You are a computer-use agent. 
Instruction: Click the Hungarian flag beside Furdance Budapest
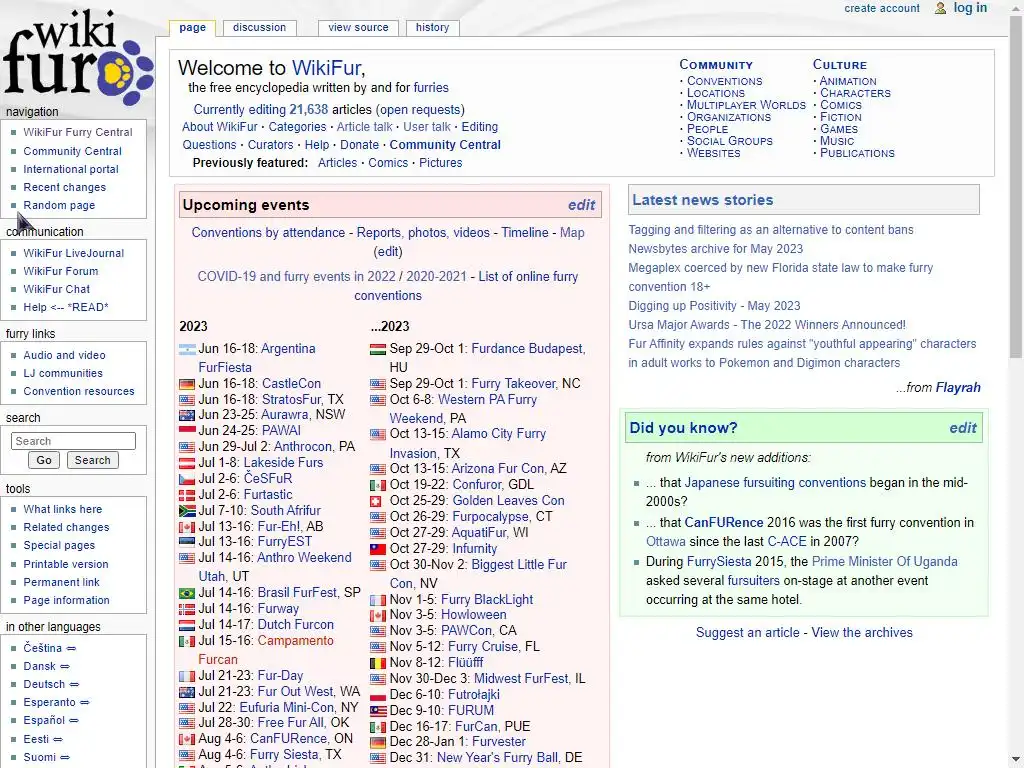click(378, 349)
